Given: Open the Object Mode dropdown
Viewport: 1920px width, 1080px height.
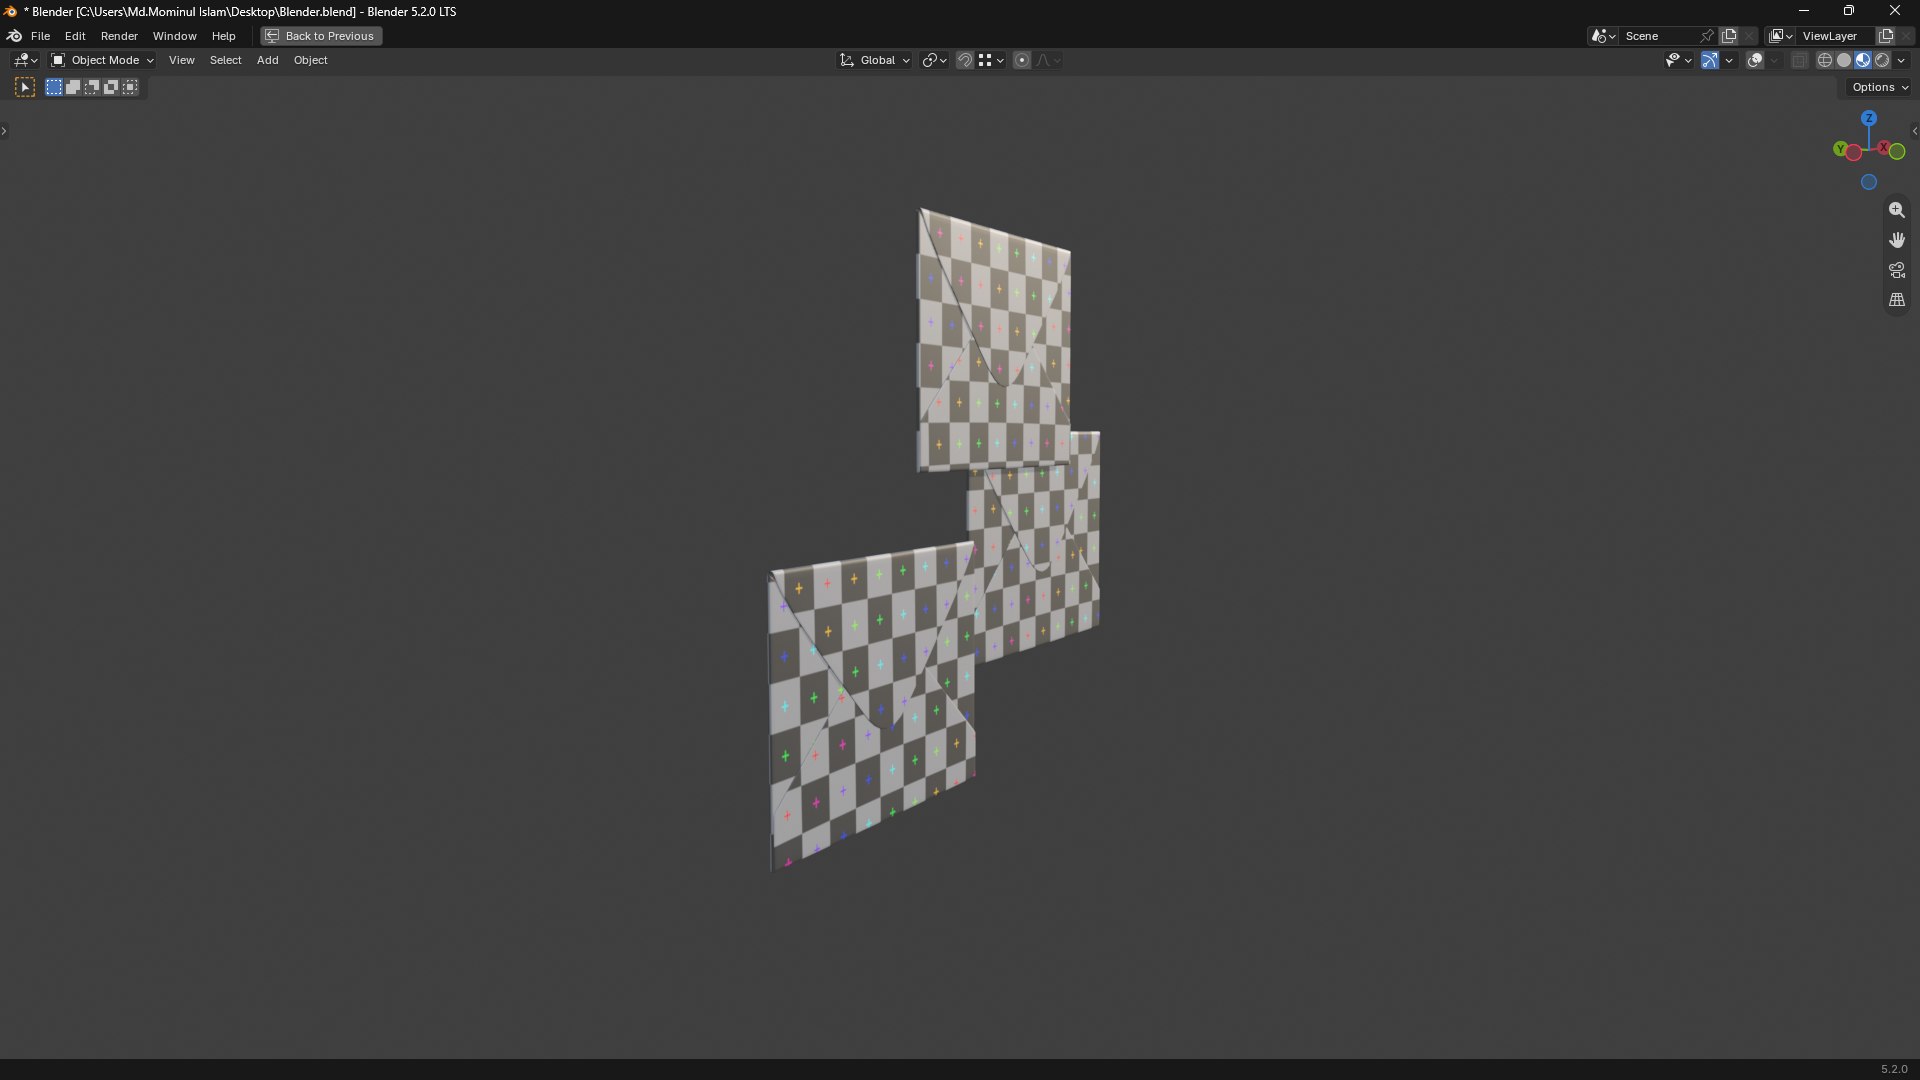Looking at the screenshot, I should click(102, 60).
